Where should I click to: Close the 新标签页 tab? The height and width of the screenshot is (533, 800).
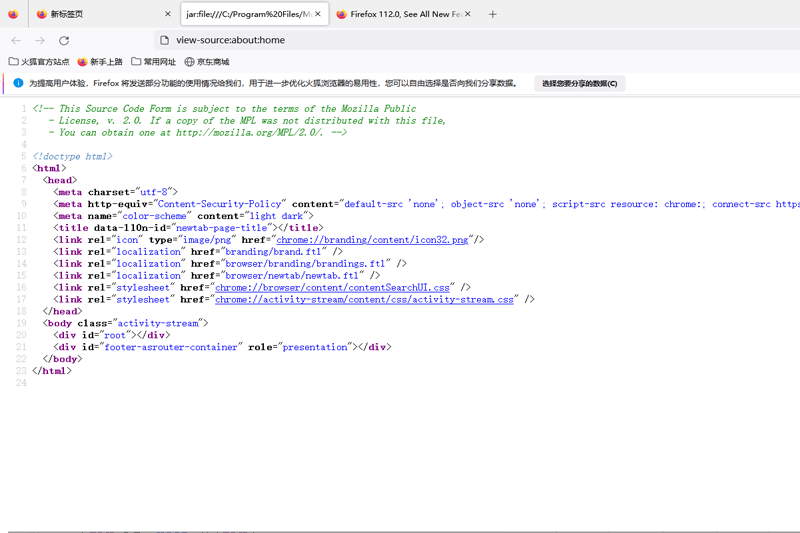pos(167,14)
